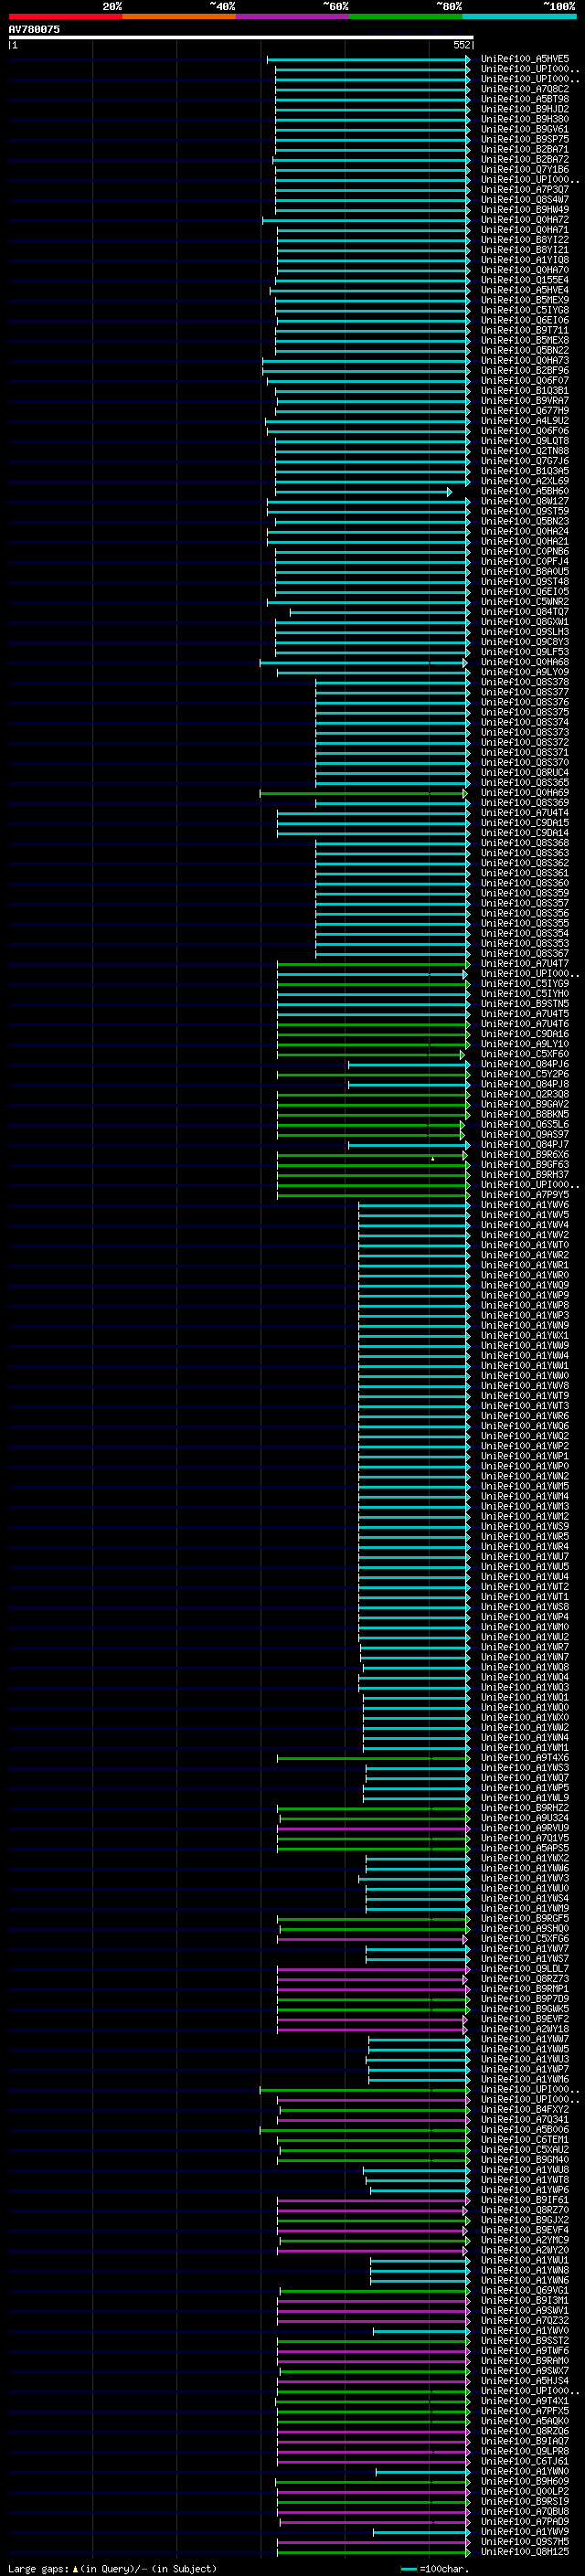585x2576 pixels.
Task: Click the cyan alignment bar for UniRef100_A5HVE5
Action: point(368,59)
